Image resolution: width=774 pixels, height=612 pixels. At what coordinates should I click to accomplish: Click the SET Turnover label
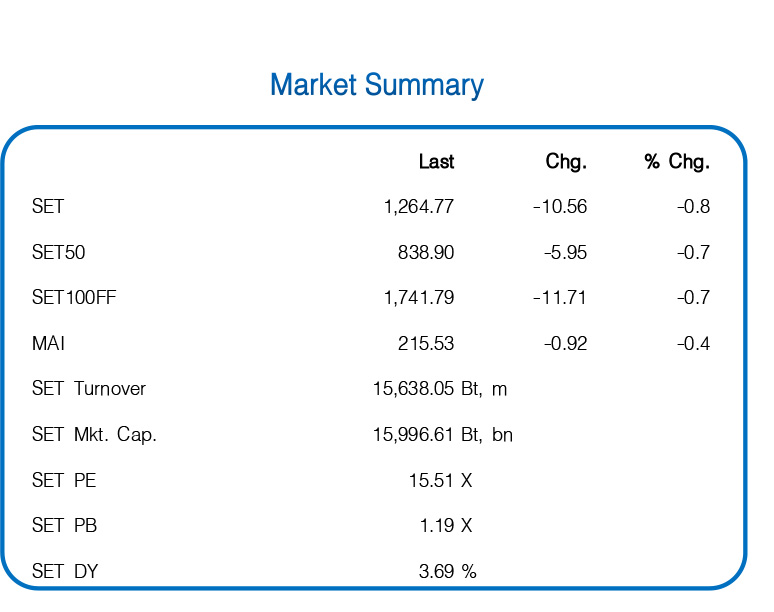pyautogui.click(x=89, y=389)
